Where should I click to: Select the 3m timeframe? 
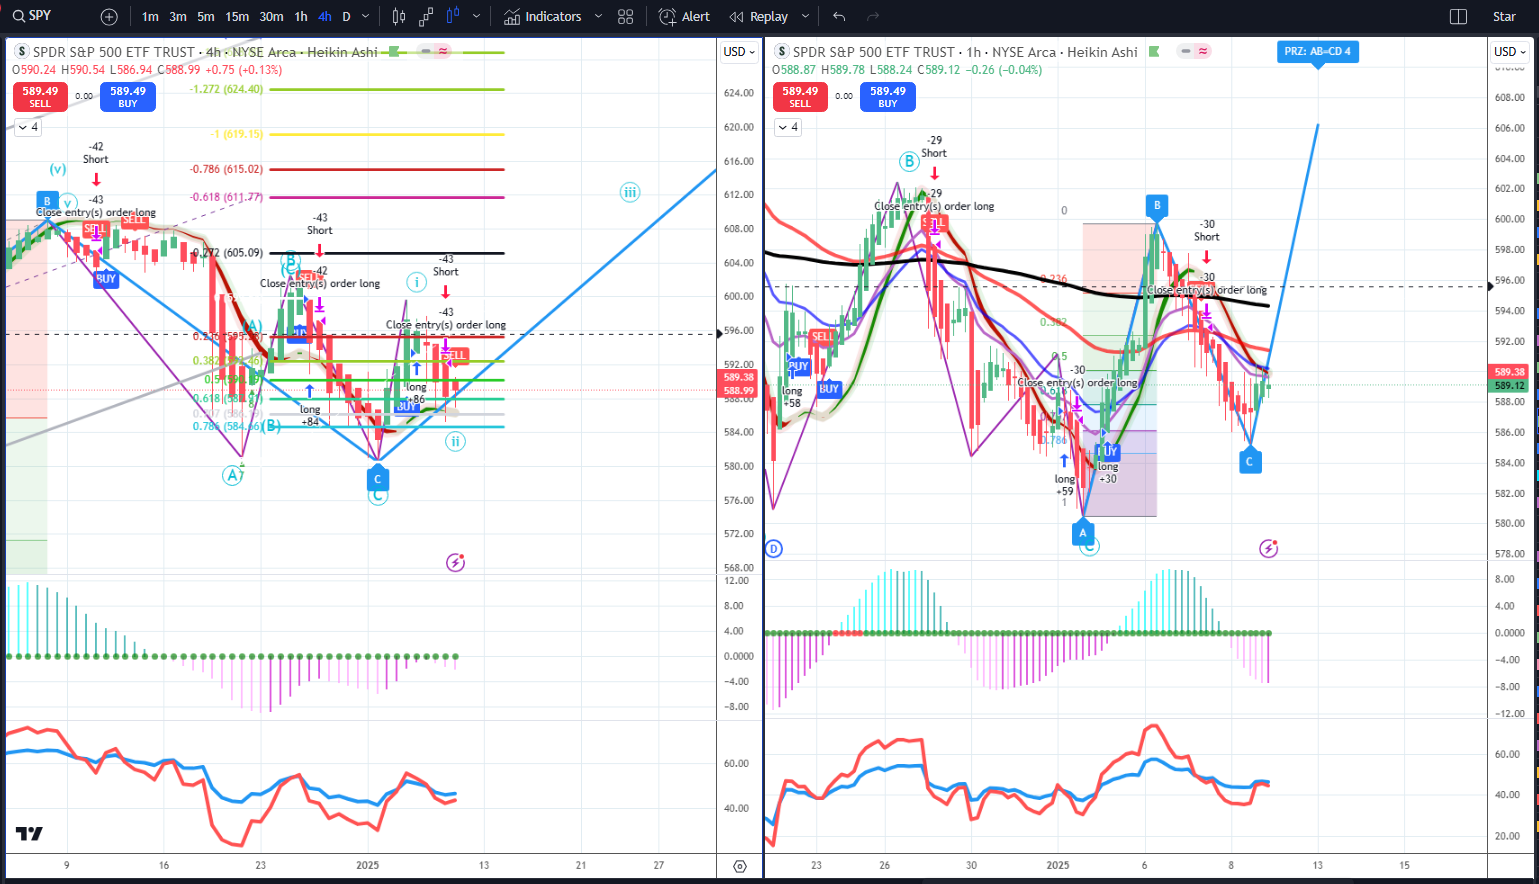178,17
